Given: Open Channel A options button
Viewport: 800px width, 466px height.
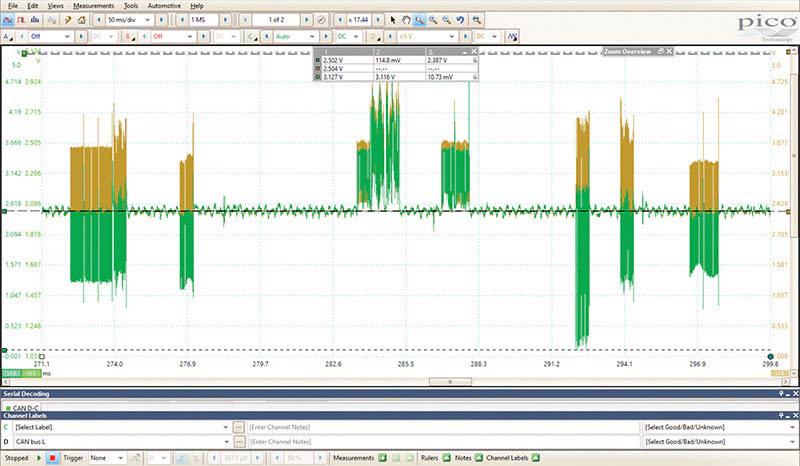Looking at the screenshot, I should click(8, 36).
